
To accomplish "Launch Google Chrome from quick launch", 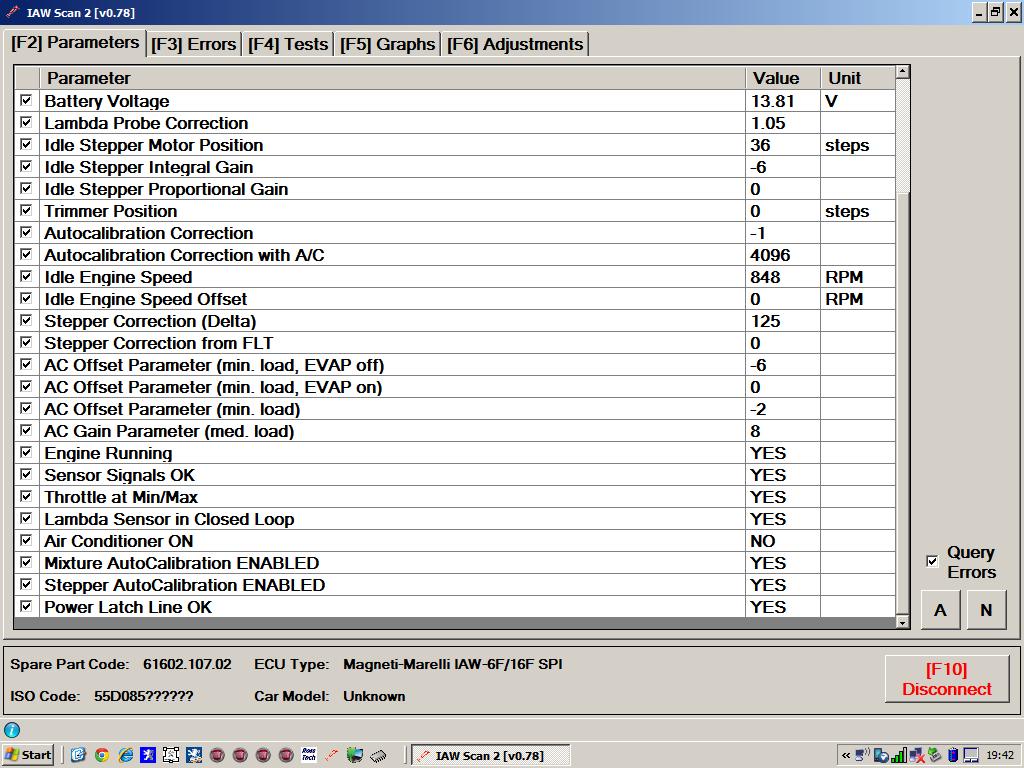I will click(101, 755).
